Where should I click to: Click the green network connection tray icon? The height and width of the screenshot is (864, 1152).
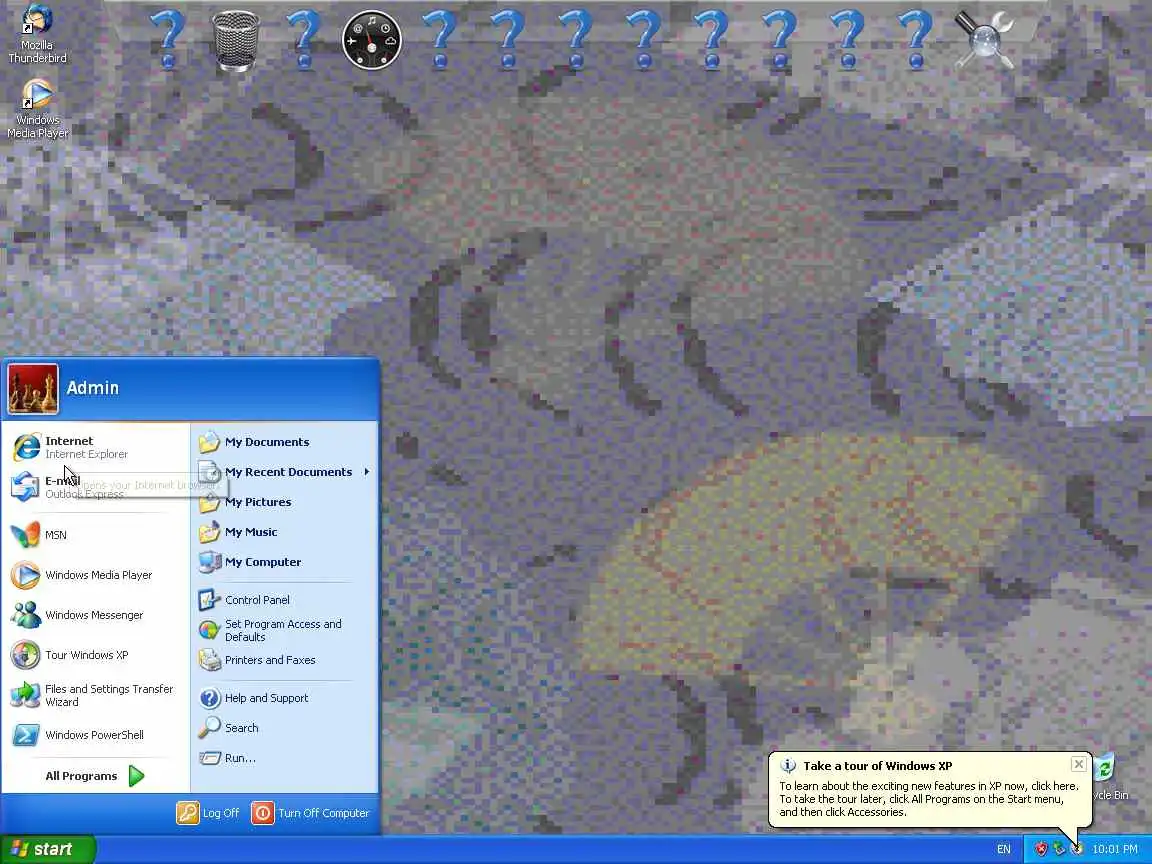pos(1059,849)
